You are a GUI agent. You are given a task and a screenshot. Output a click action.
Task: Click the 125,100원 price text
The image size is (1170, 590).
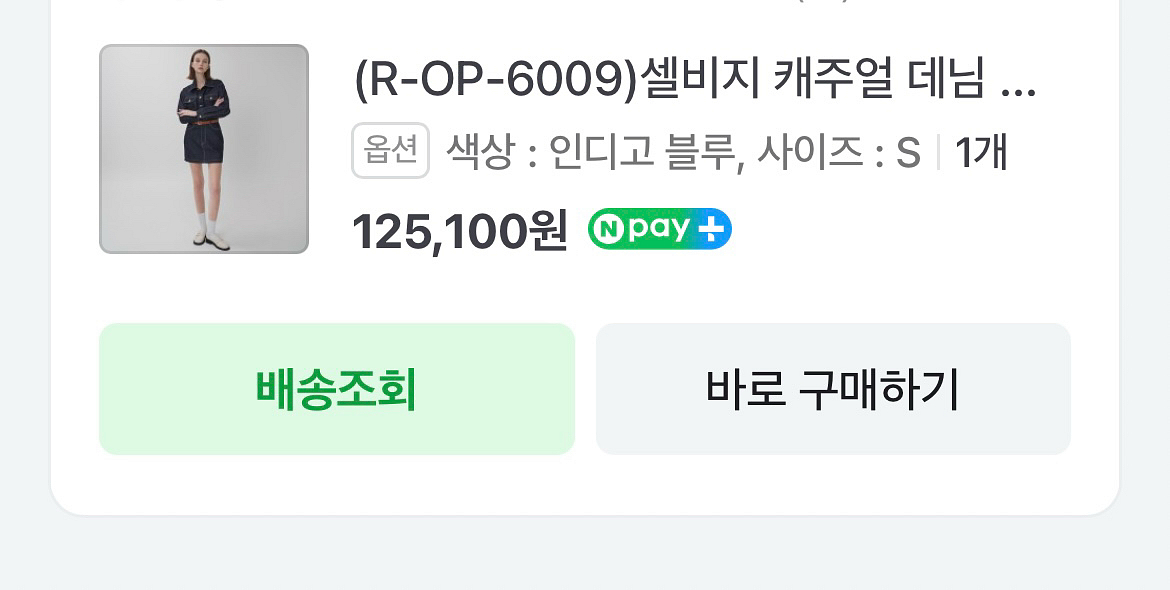(x=460, y=231)
